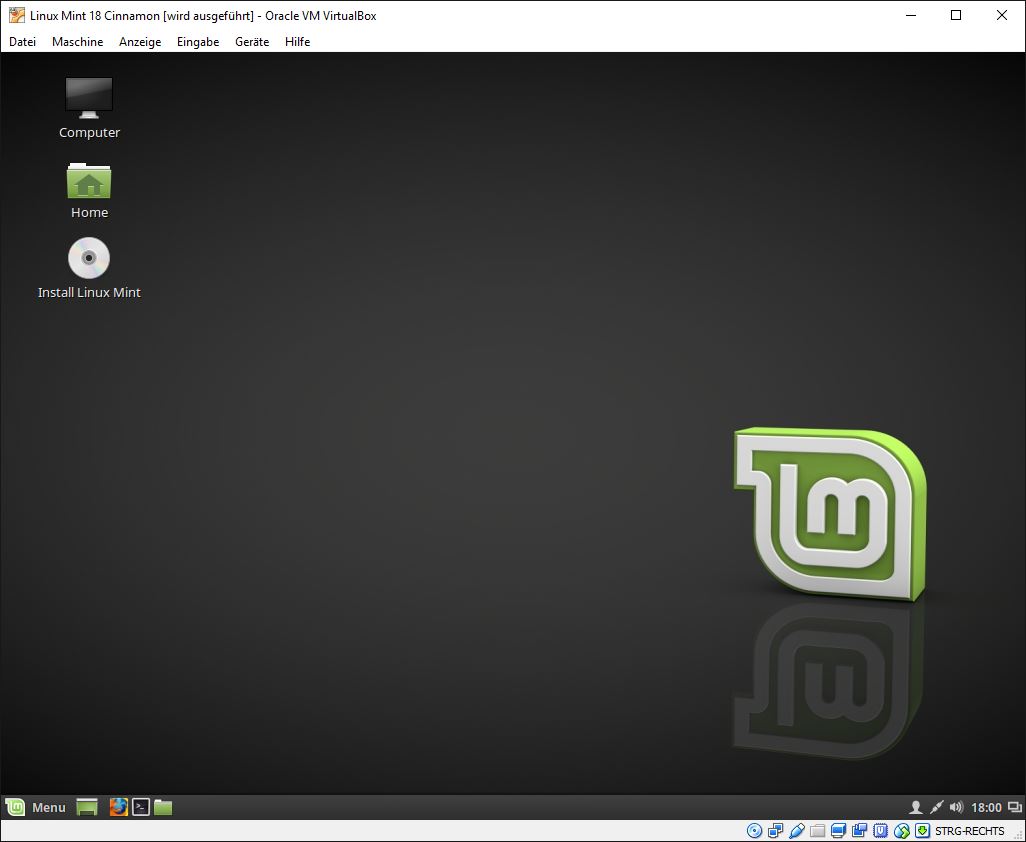Expand the Hilfe menu
Image resolution: width=1026 pixels, height=842 pixels.
tap(297, 42)
